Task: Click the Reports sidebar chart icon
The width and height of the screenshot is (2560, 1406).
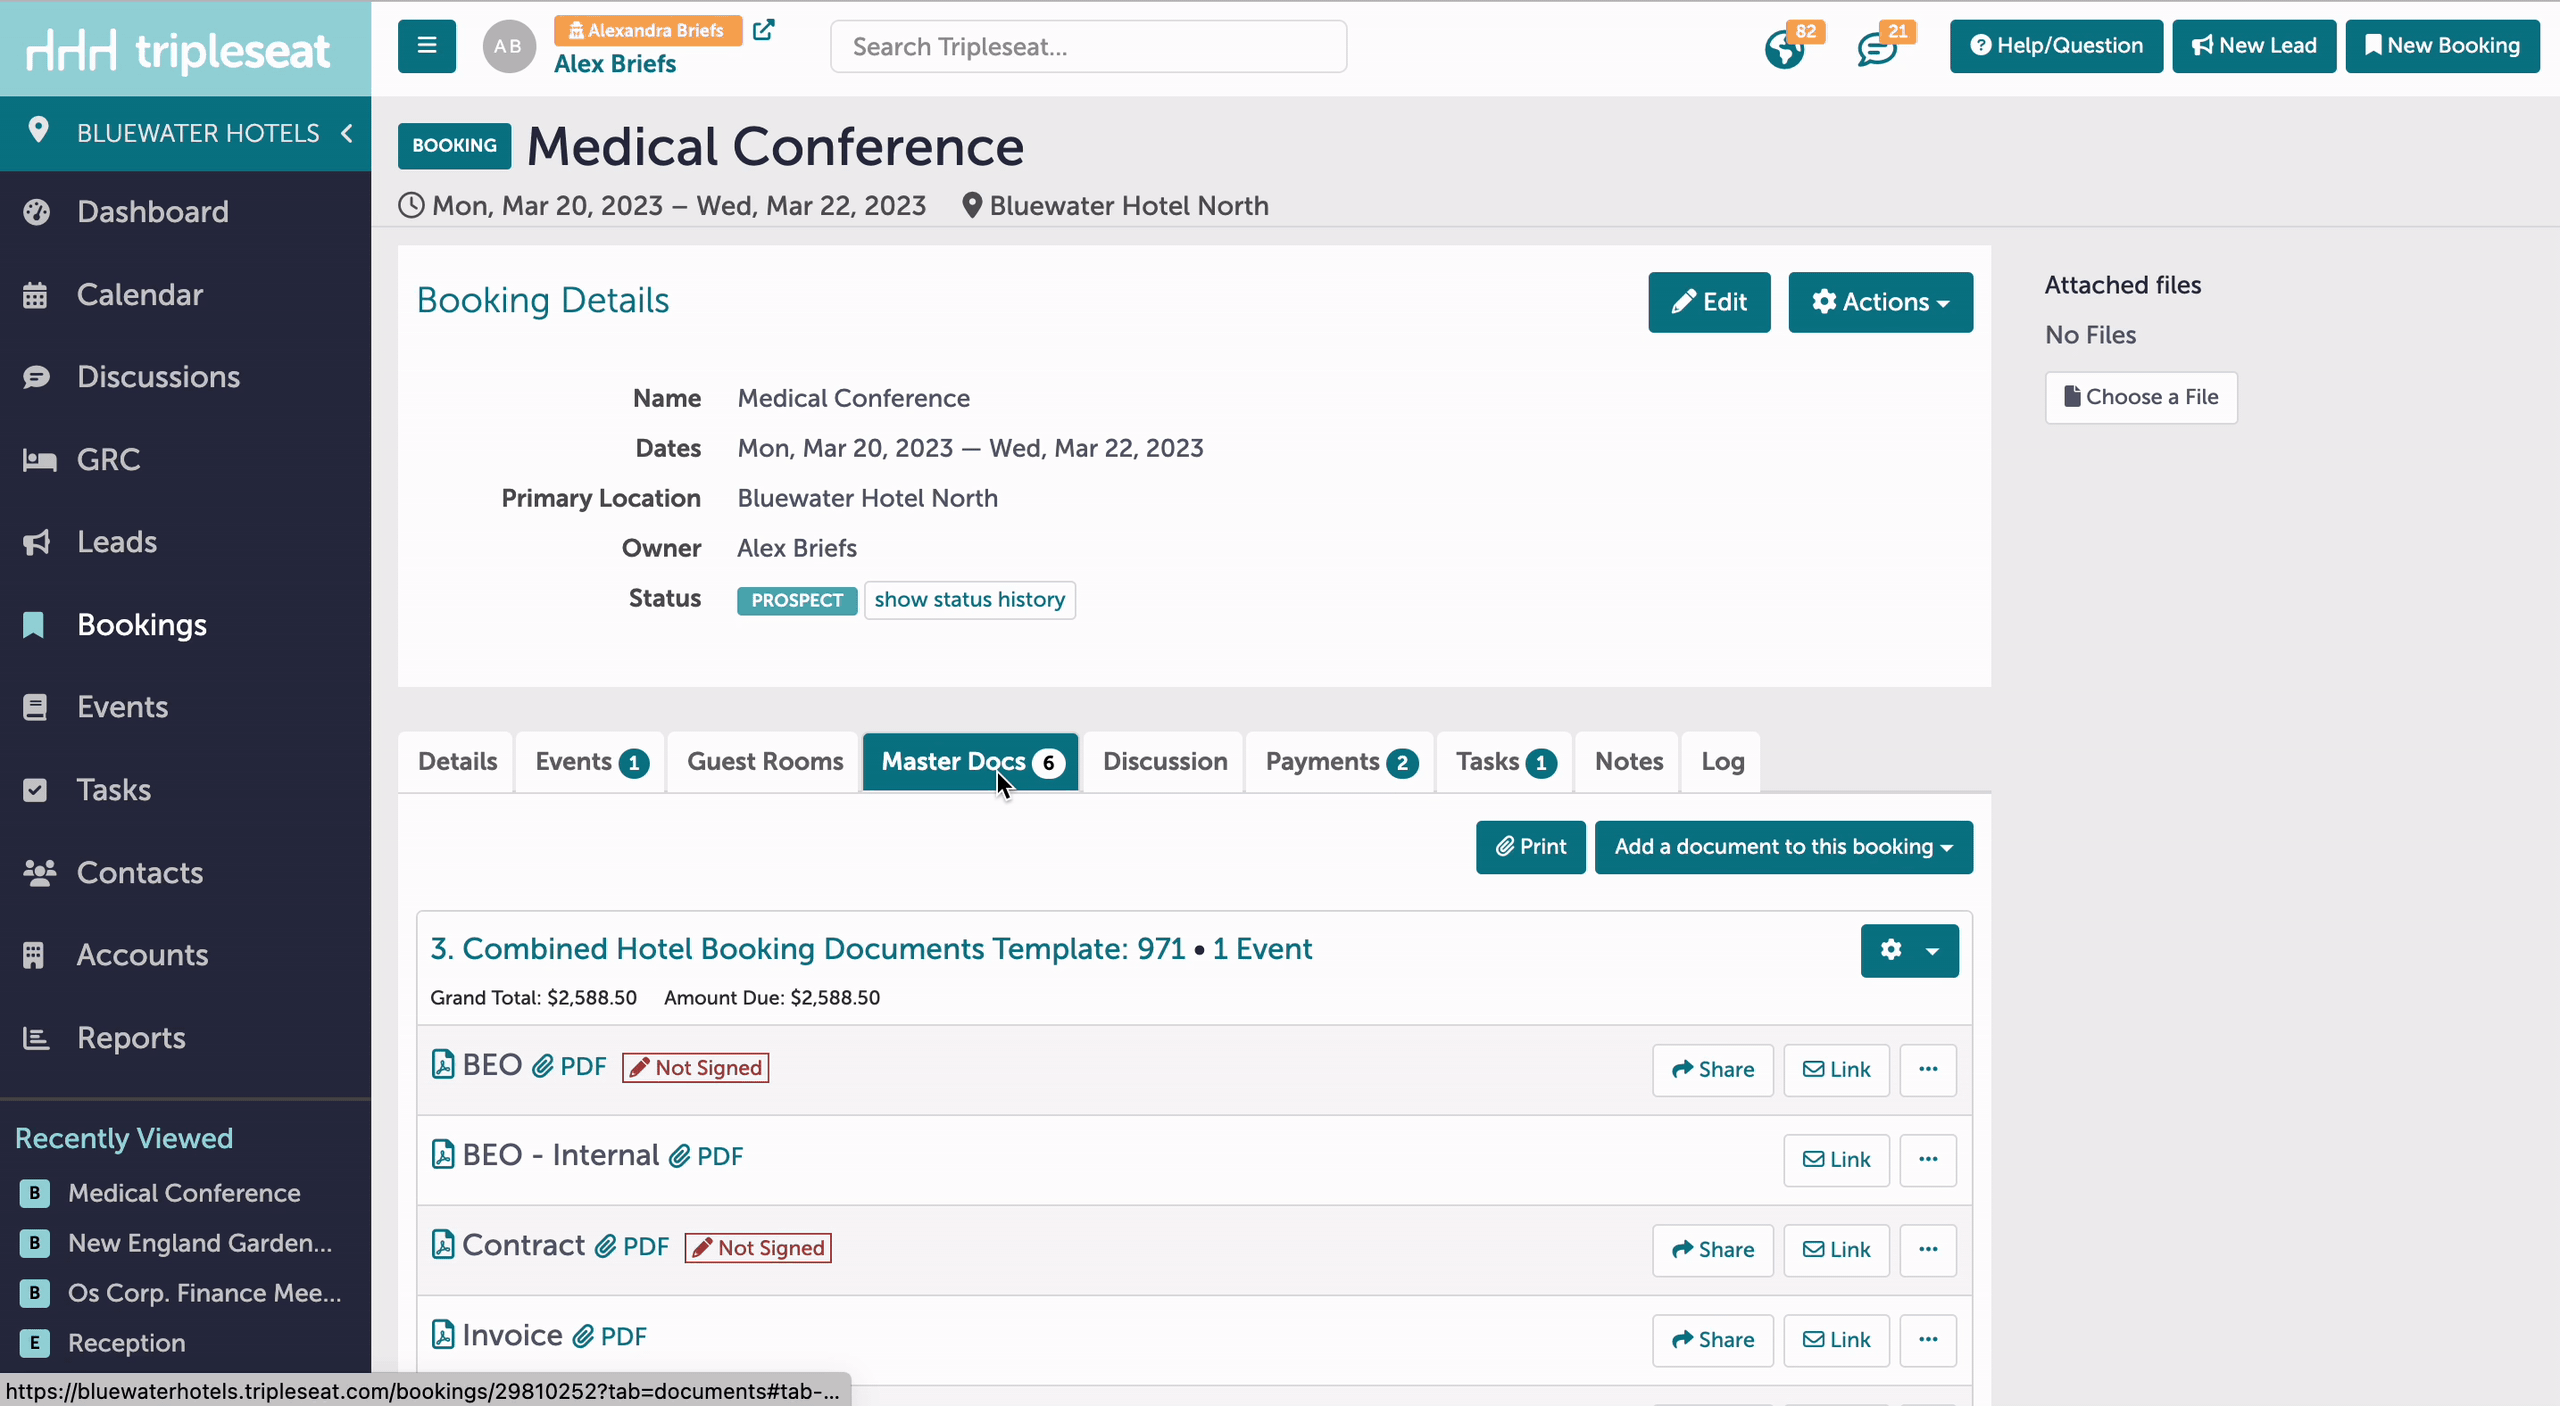Action: click(36, 1038)
